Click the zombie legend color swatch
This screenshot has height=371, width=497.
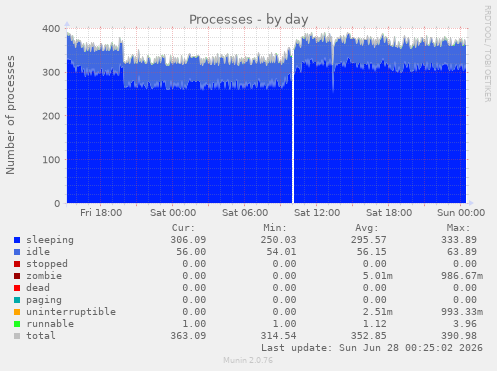tap(17, 276)
